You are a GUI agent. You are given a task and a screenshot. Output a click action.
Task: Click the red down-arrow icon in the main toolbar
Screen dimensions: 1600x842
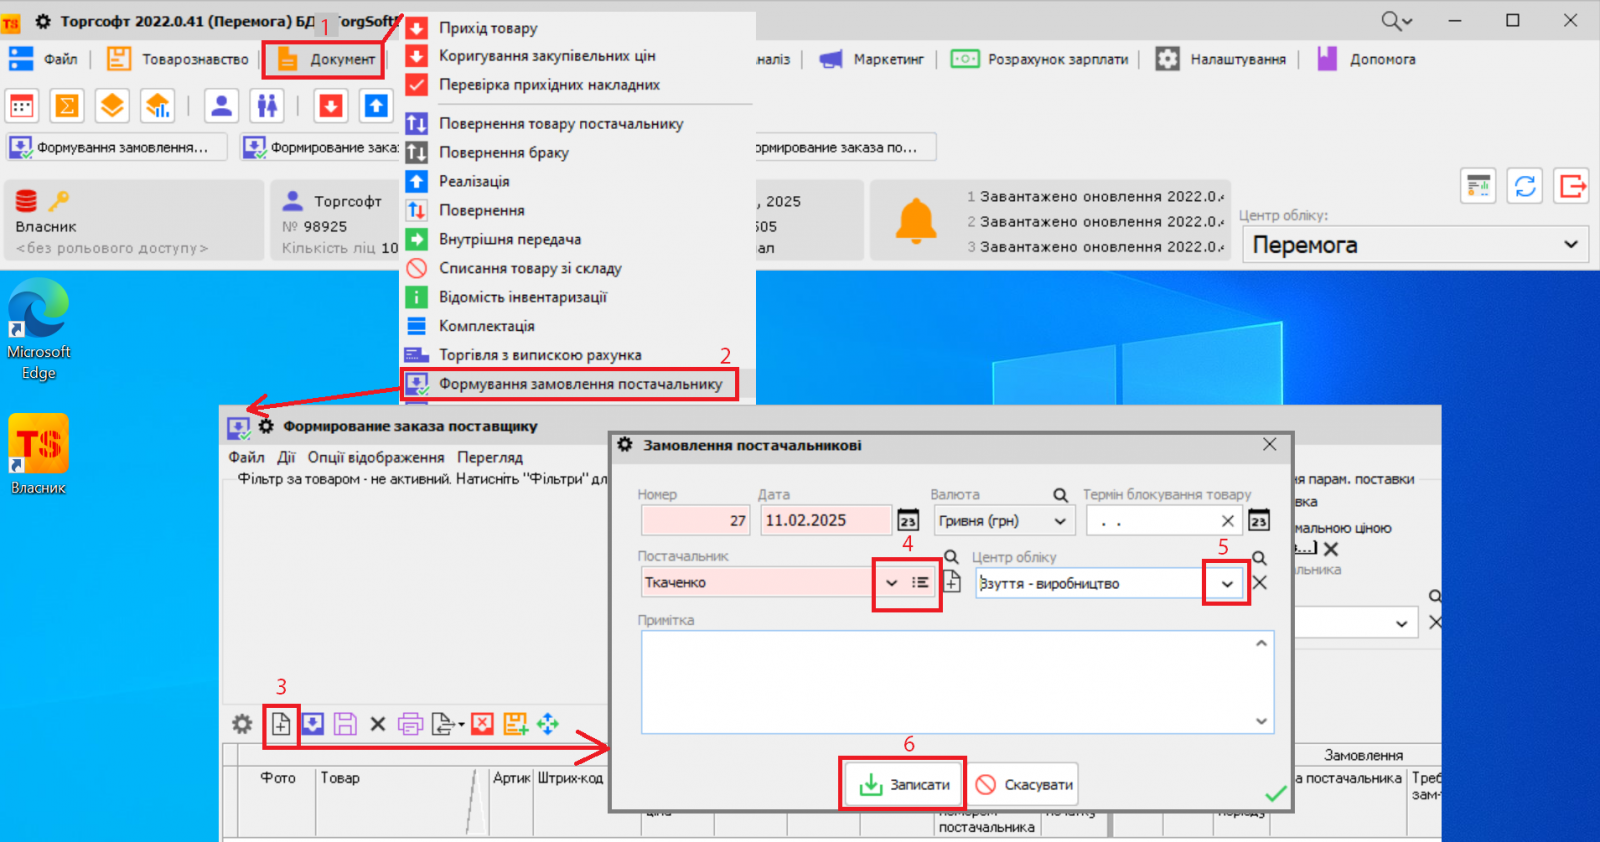(x=331, y=105)
